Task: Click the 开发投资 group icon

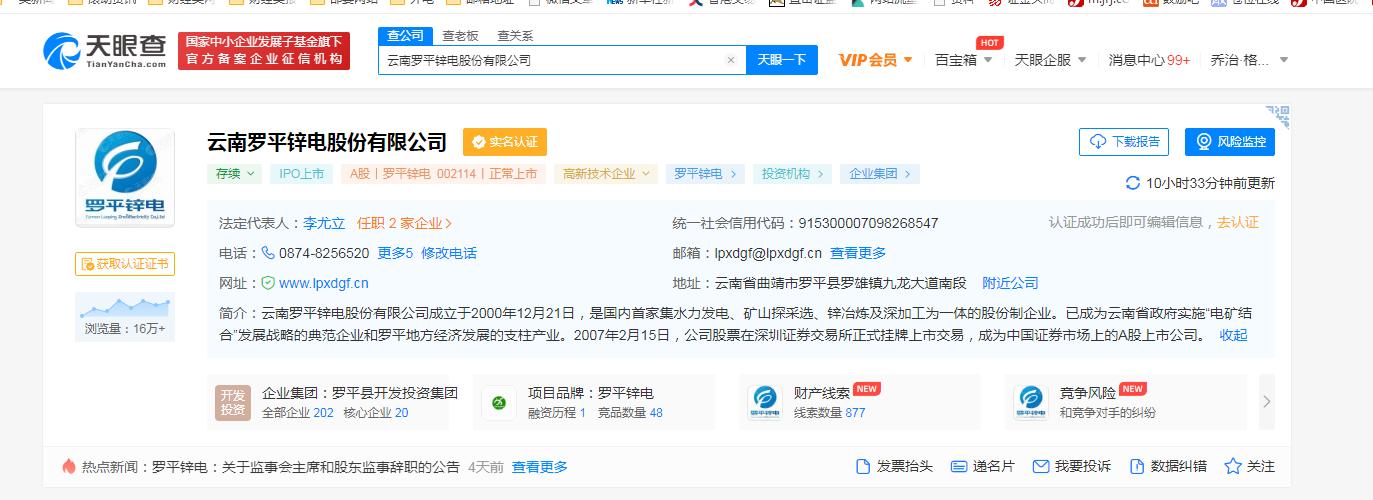Action: coord(233,402)
